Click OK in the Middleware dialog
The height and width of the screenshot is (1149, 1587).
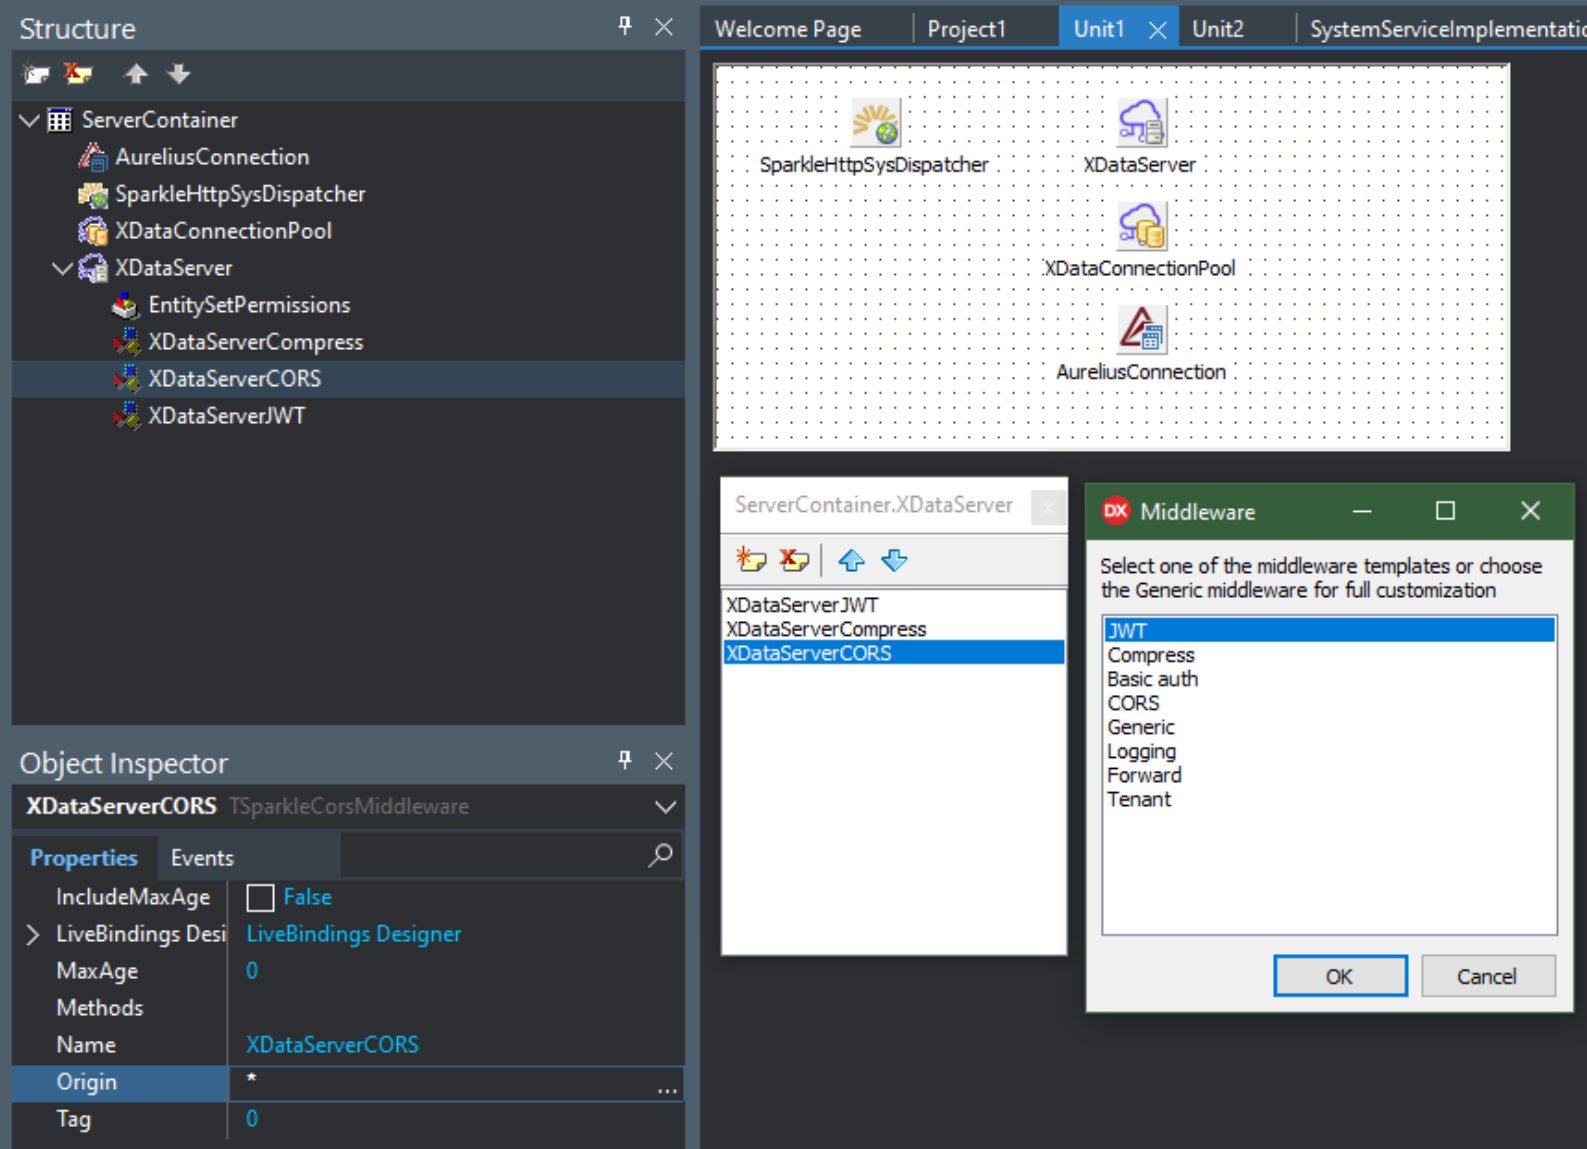(1340, 976)
